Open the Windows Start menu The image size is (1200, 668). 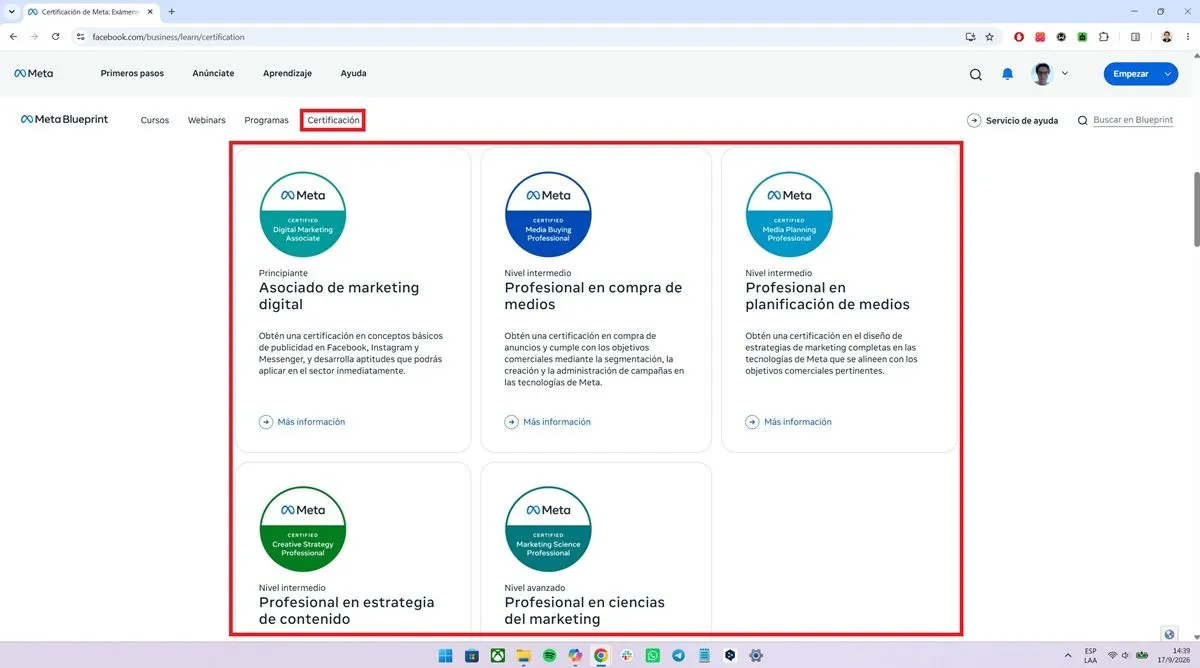coord(445,656)
